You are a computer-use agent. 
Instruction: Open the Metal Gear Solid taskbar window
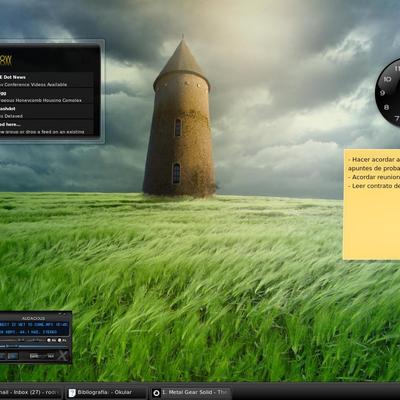tap(191, 392)
